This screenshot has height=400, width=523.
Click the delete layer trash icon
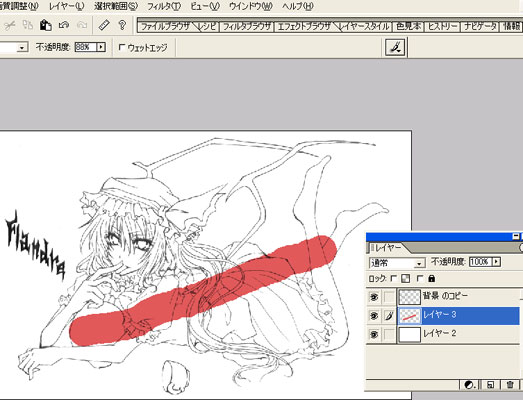[x=510, y=385]
